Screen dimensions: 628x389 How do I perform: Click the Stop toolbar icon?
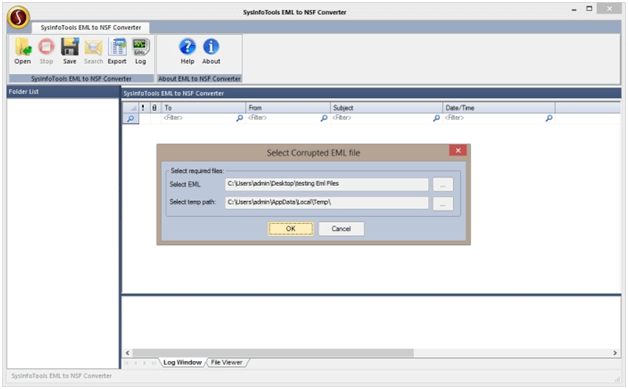point(46,51)
